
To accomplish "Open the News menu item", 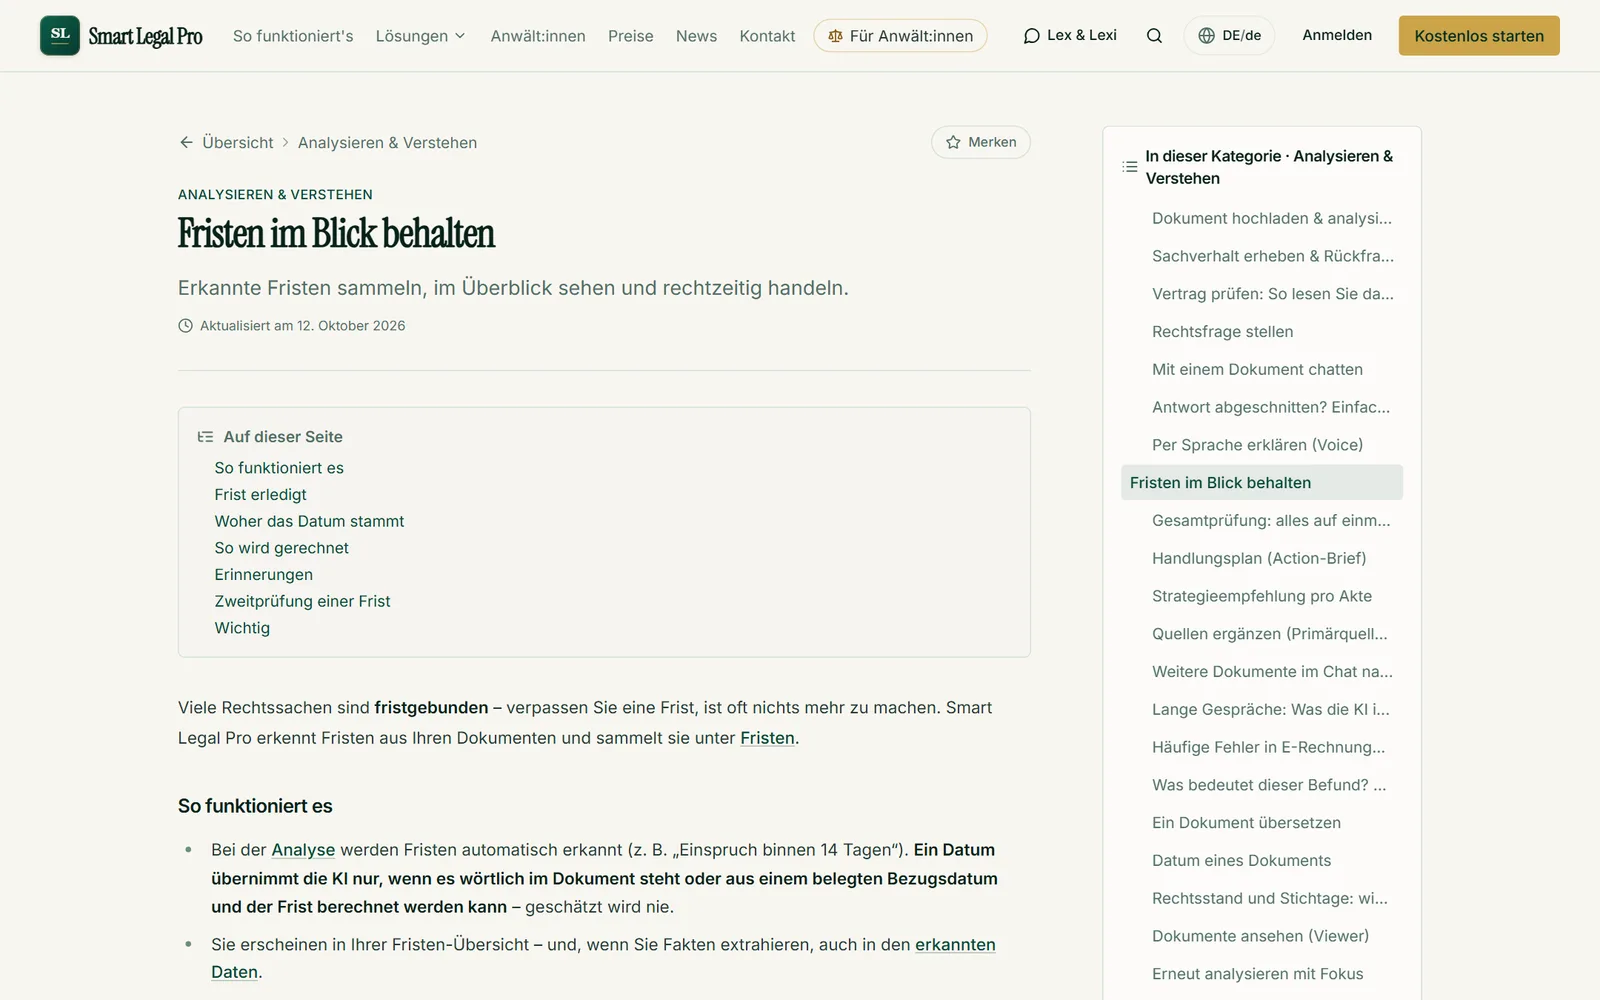I will (x=696, y=36).
